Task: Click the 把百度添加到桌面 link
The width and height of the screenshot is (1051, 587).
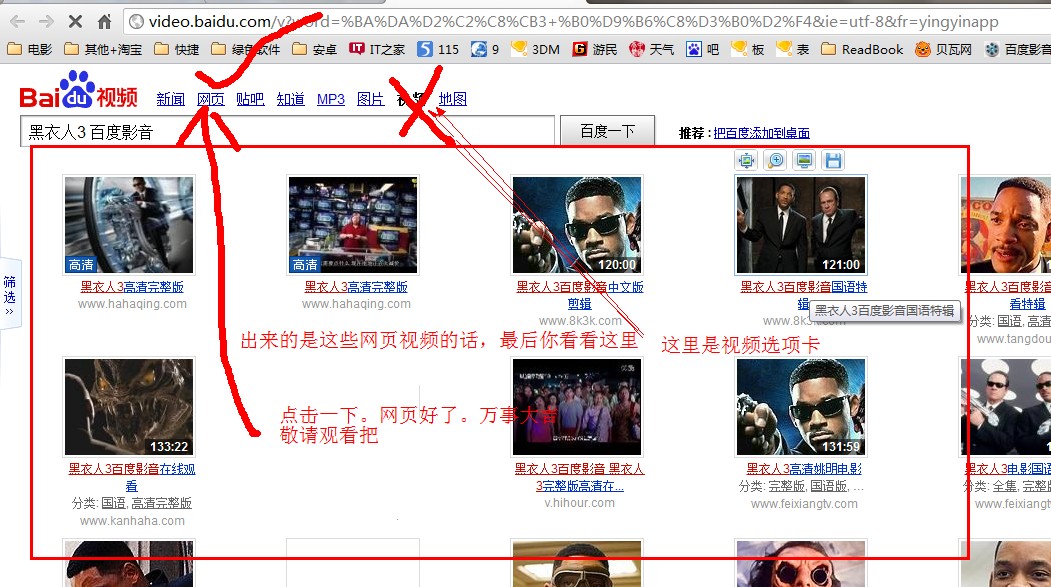Action: click(x=761, y=133)
